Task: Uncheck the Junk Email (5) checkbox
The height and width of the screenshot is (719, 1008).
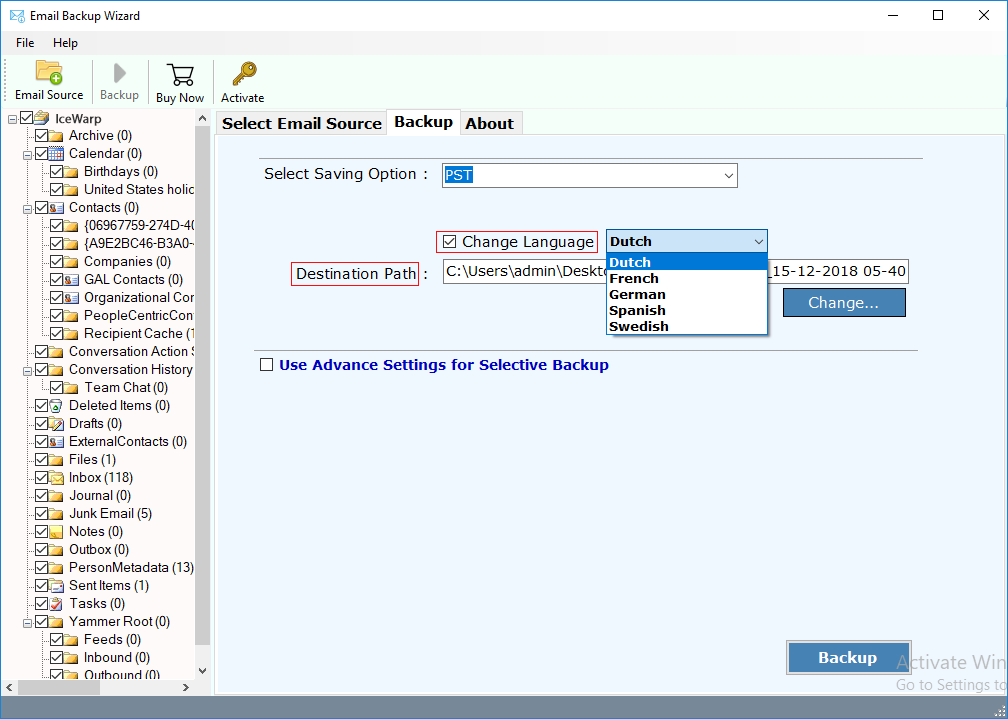Action: 42,514
